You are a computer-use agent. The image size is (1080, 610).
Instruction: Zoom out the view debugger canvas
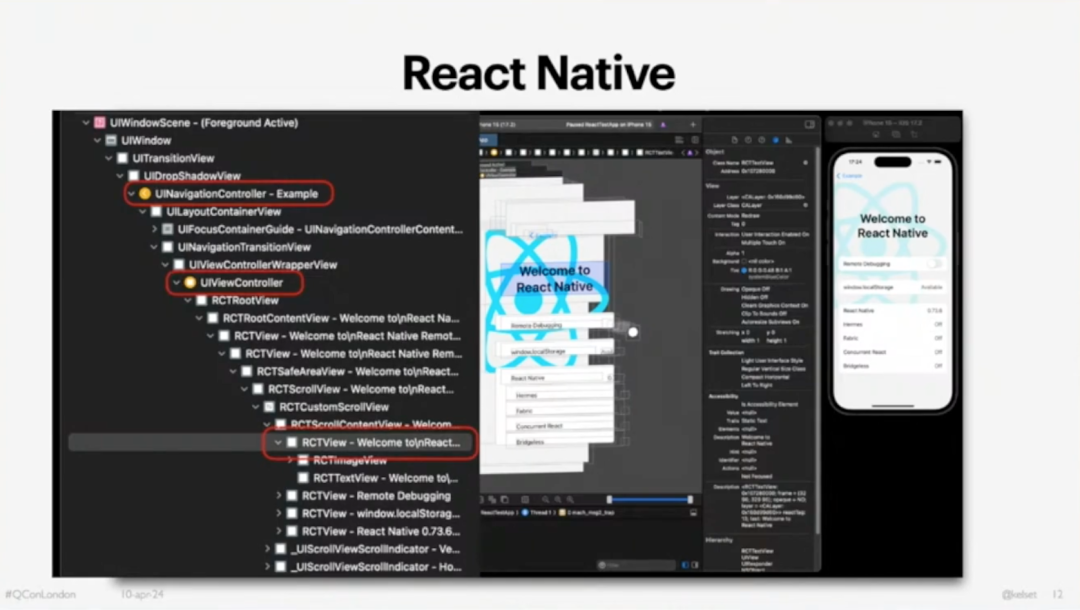[545, 500]
